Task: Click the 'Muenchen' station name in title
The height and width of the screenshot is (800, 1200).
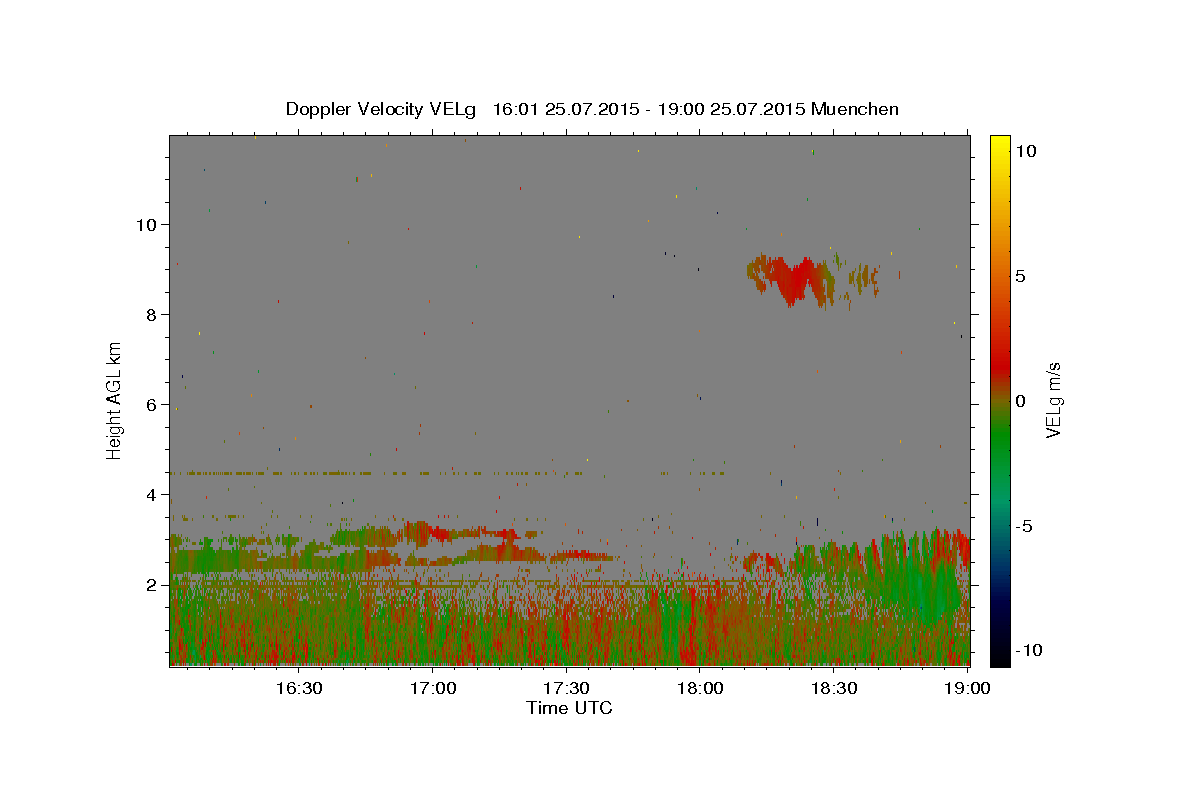Action: pos(855,109)
